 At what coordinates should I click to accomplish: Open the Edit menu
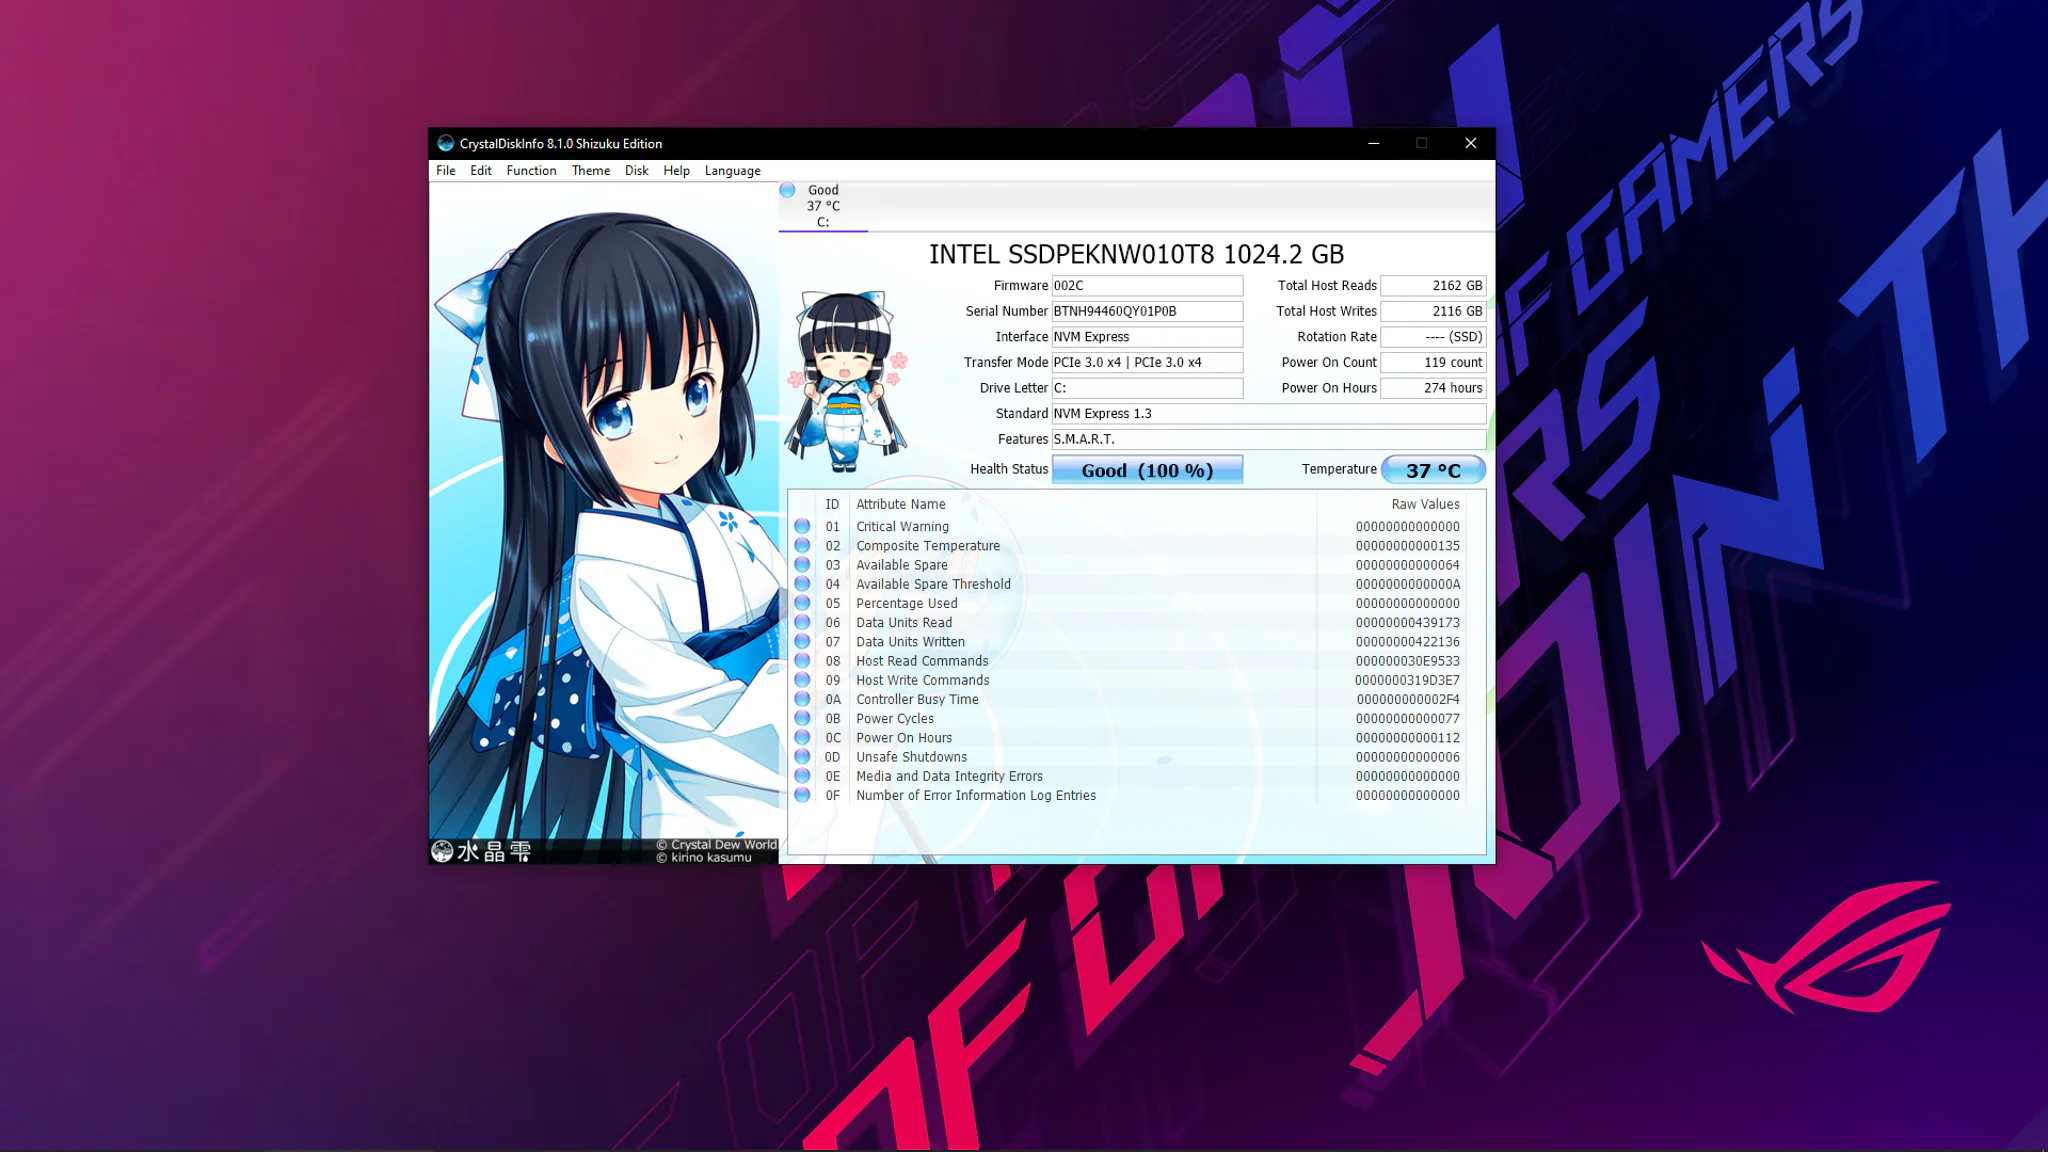click(x=481, y=171)
